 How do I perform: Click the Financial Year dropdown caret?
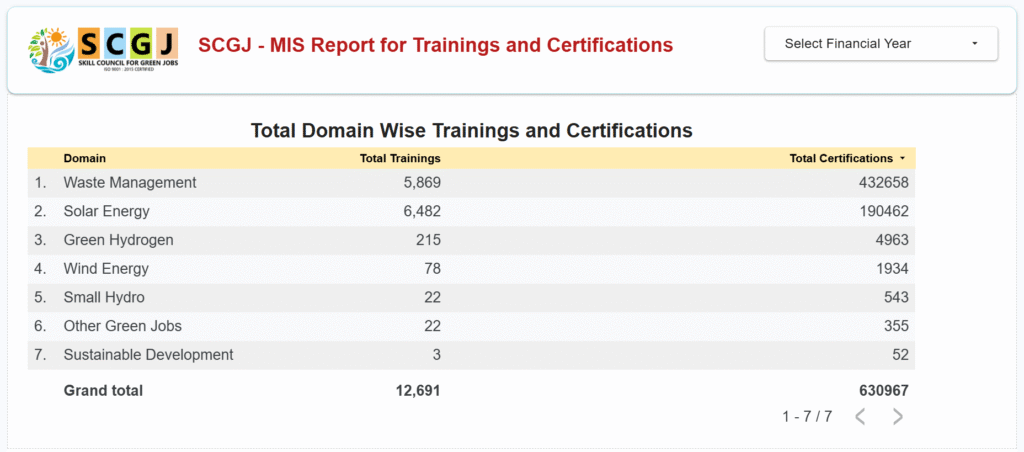(x=974, y=44)
